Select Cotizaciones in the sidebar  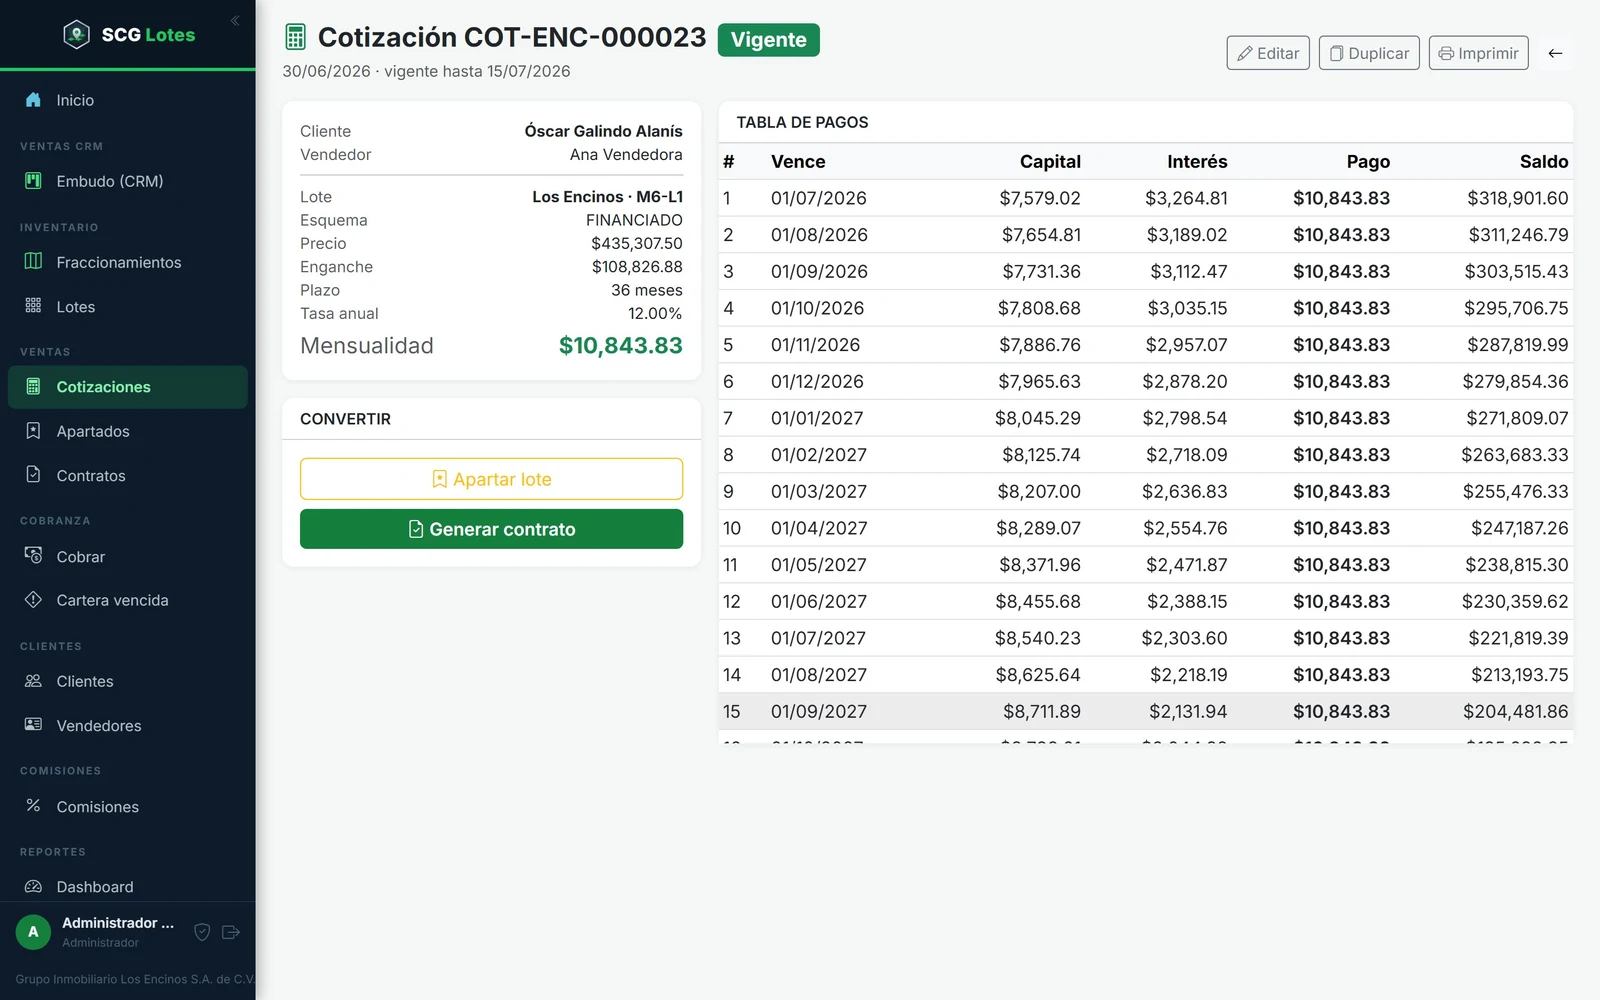(x=127, y=387)
